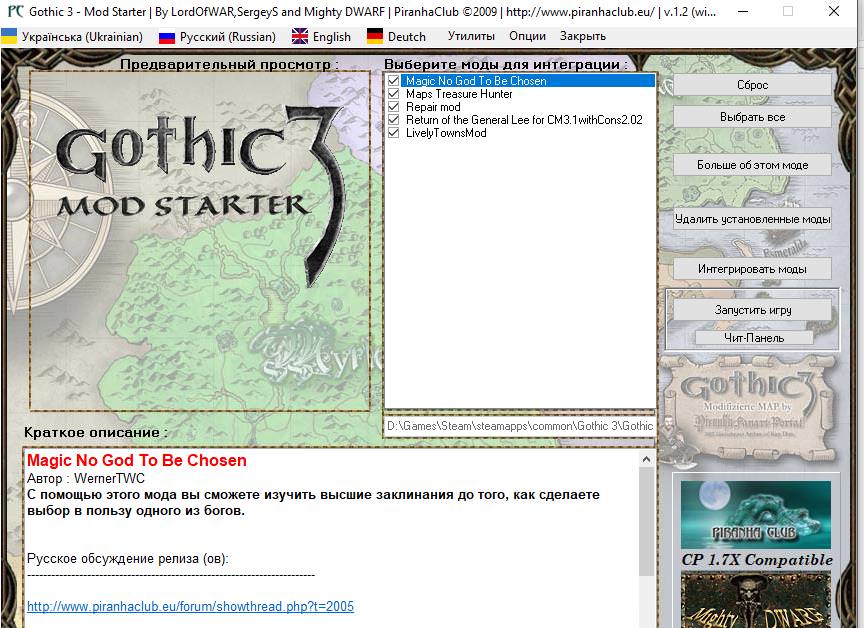864x628 pixels.
Task: Click the Автор : WernerTWC line
Action: click(86, 478)
